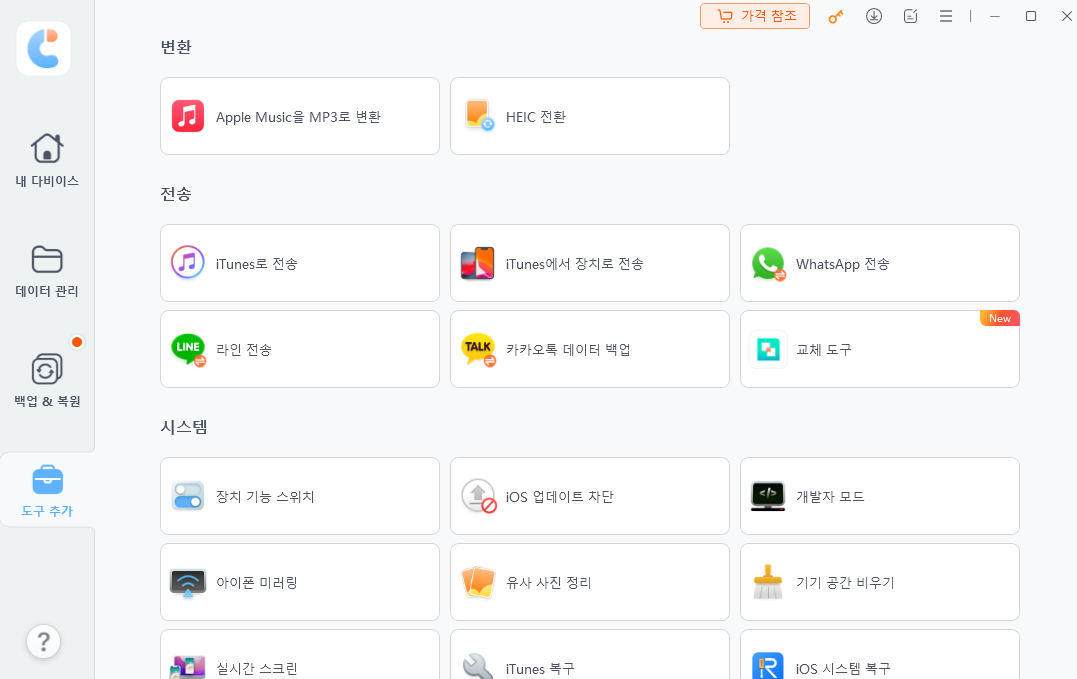The height and width of the screenshot is (679, 1077).
Task: Click the 가격 참조 pricing button
Action: (x=755, y=16)
